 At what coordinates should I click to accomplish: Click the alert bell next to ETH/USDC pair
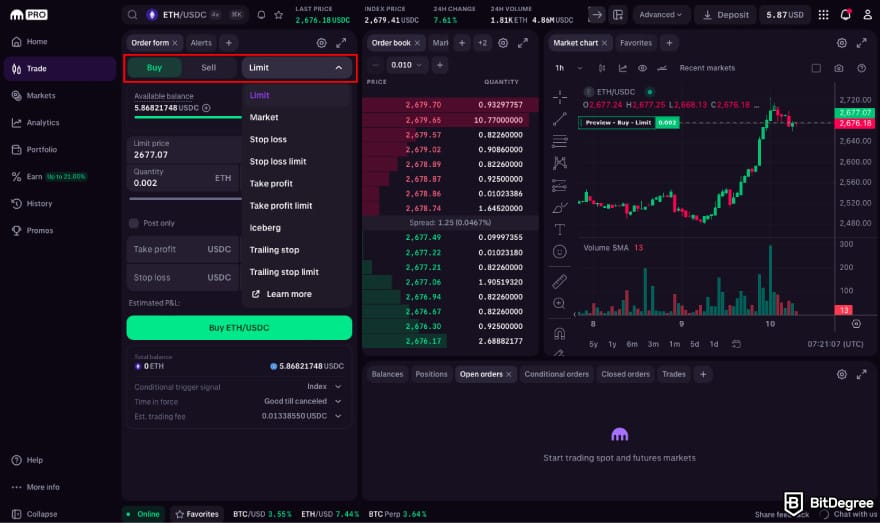tap(262, 15)
